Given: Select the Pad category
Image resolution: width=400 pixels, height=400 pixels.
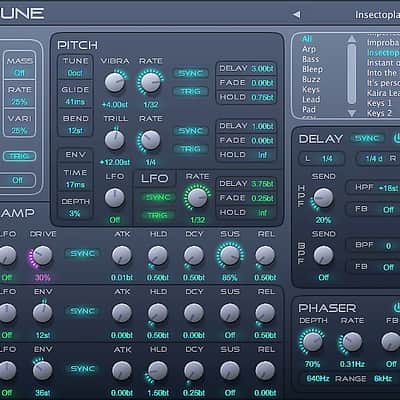Looking at the screenshot, I should pyautogui.click(x=309, y=109).
